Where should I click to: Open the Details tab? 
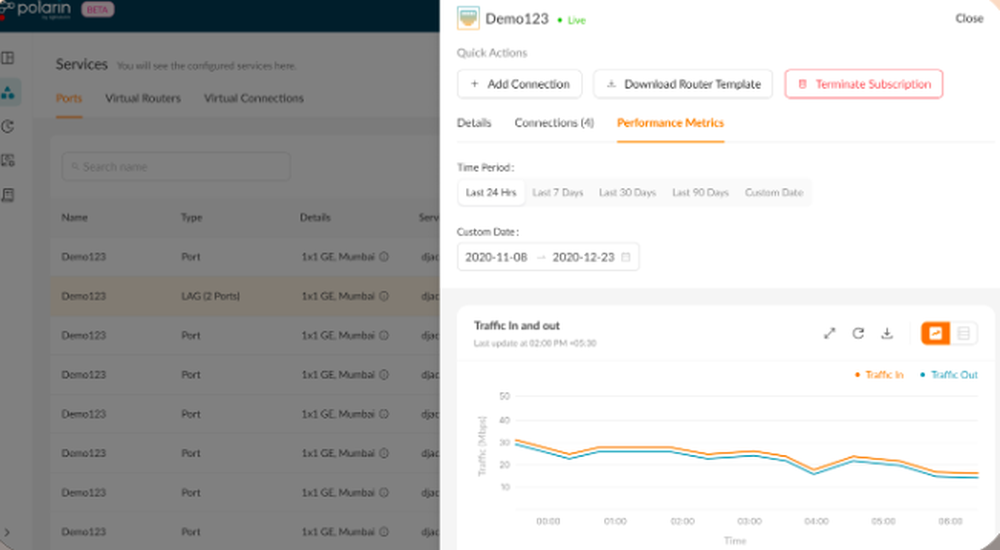(474, 123)
